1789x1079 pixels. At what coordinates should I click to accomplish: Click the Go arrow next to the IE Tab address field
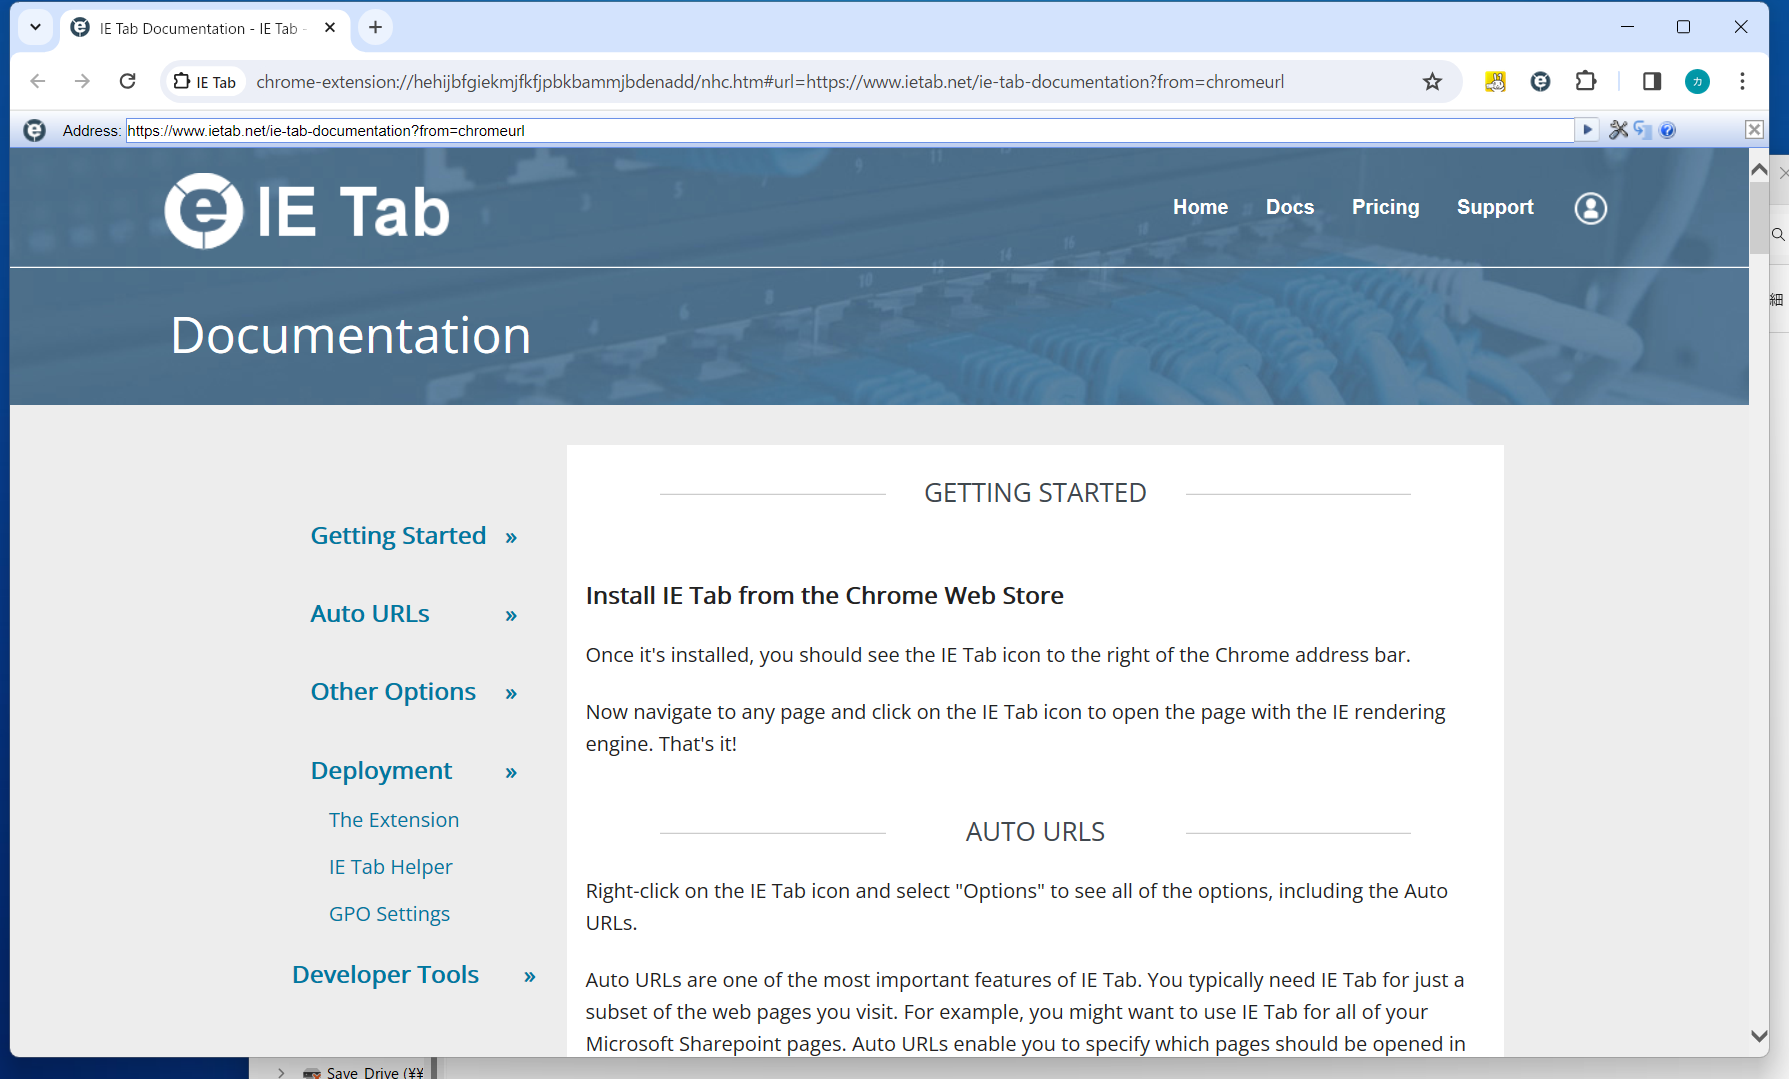pyautogui.click(x=1587, y=130)
